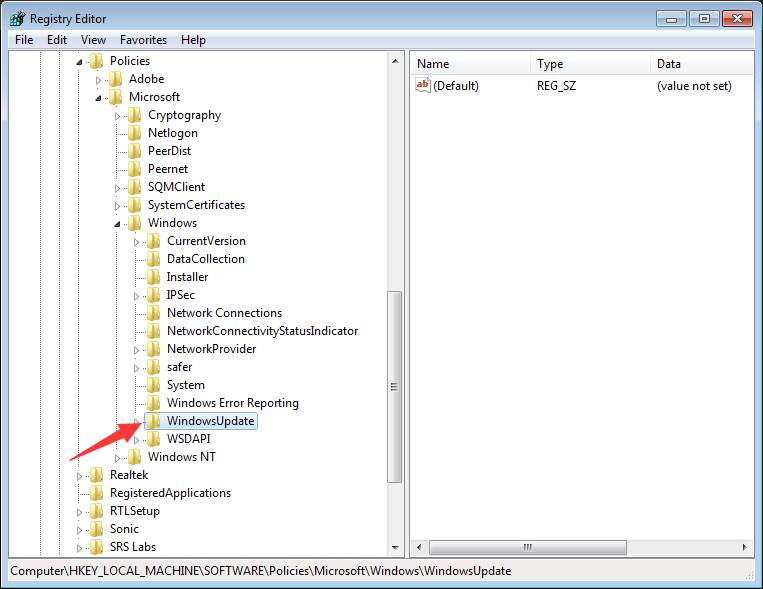The height and width of the screenshot is (589, 763).
Task: Select the Windows Error Reporting key
Action: pos(232,403)
